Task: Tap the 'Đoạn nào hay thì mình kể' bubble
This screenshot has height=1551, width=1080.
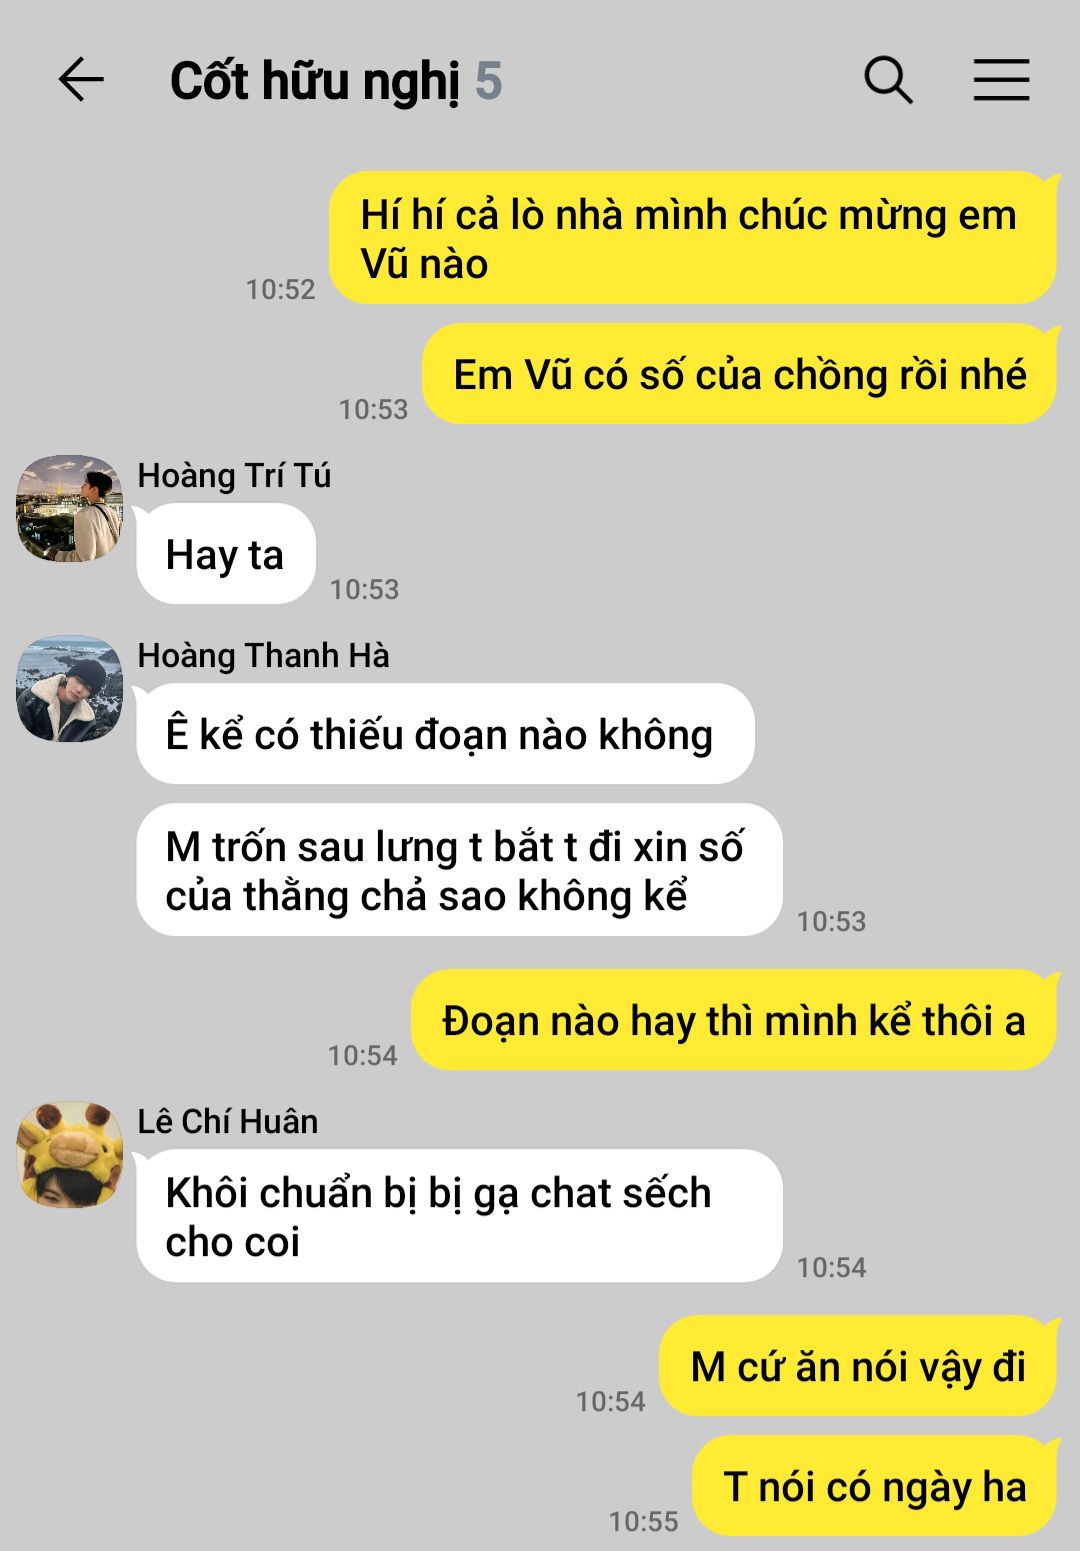Action: pos(734,1020)
